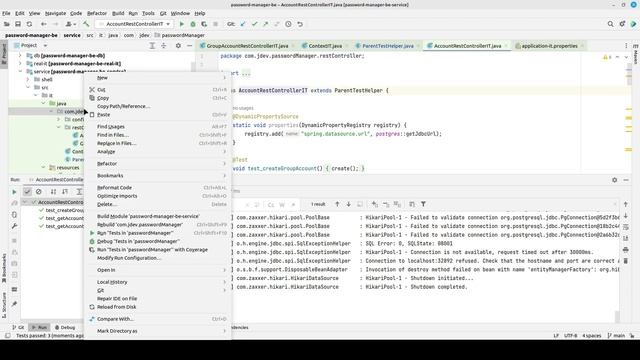
Task: Click UTF-8 encoding in status bar
Action: pyautogui.click(x=571, y=336)
